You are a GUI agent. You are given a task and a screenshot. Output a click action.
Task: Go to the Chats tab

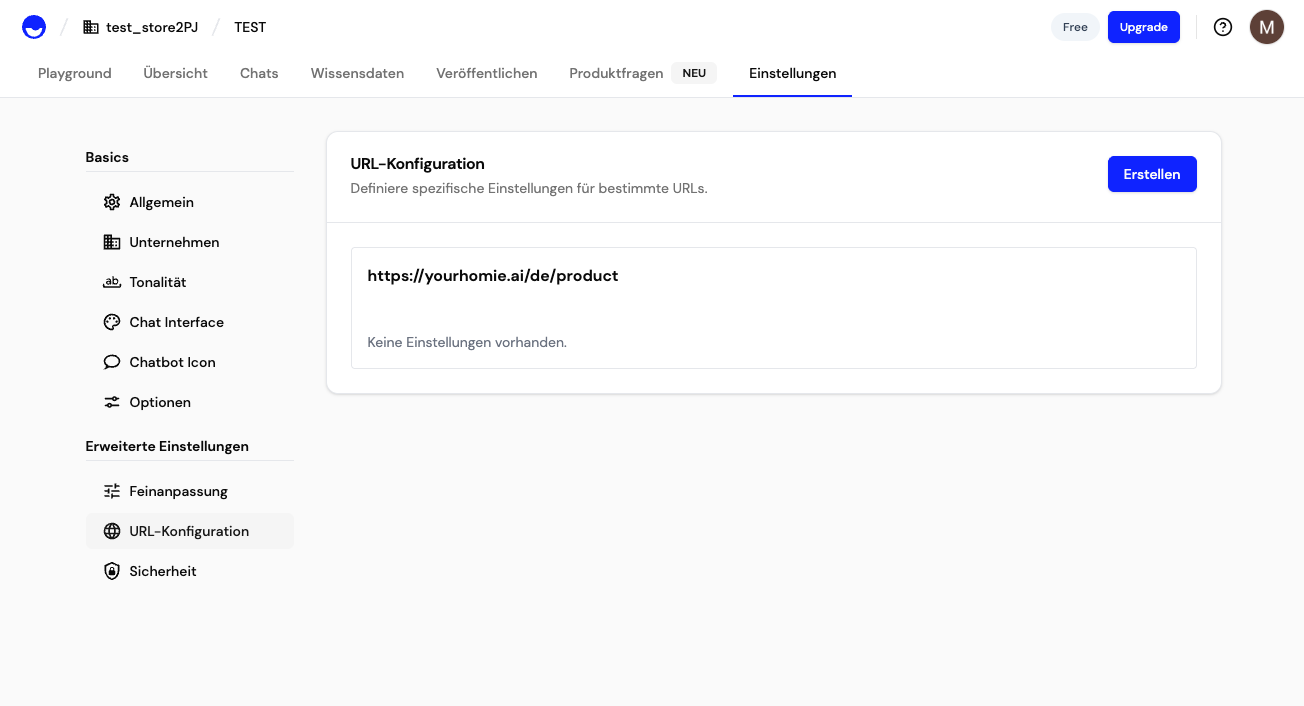tap(258, 73)
